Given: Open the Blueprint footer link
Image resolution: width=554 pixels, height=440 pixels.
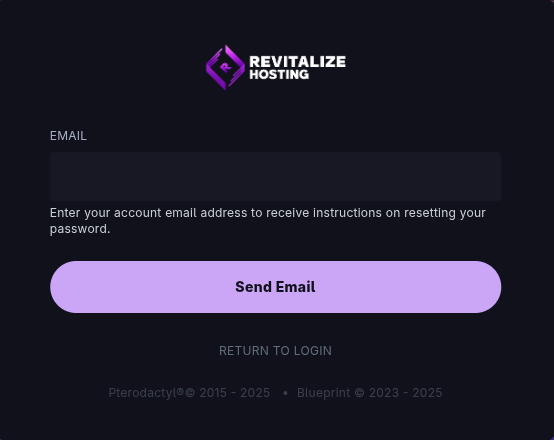Looking at the screenshot, I should pyautogui.click(x=324, y=393).
